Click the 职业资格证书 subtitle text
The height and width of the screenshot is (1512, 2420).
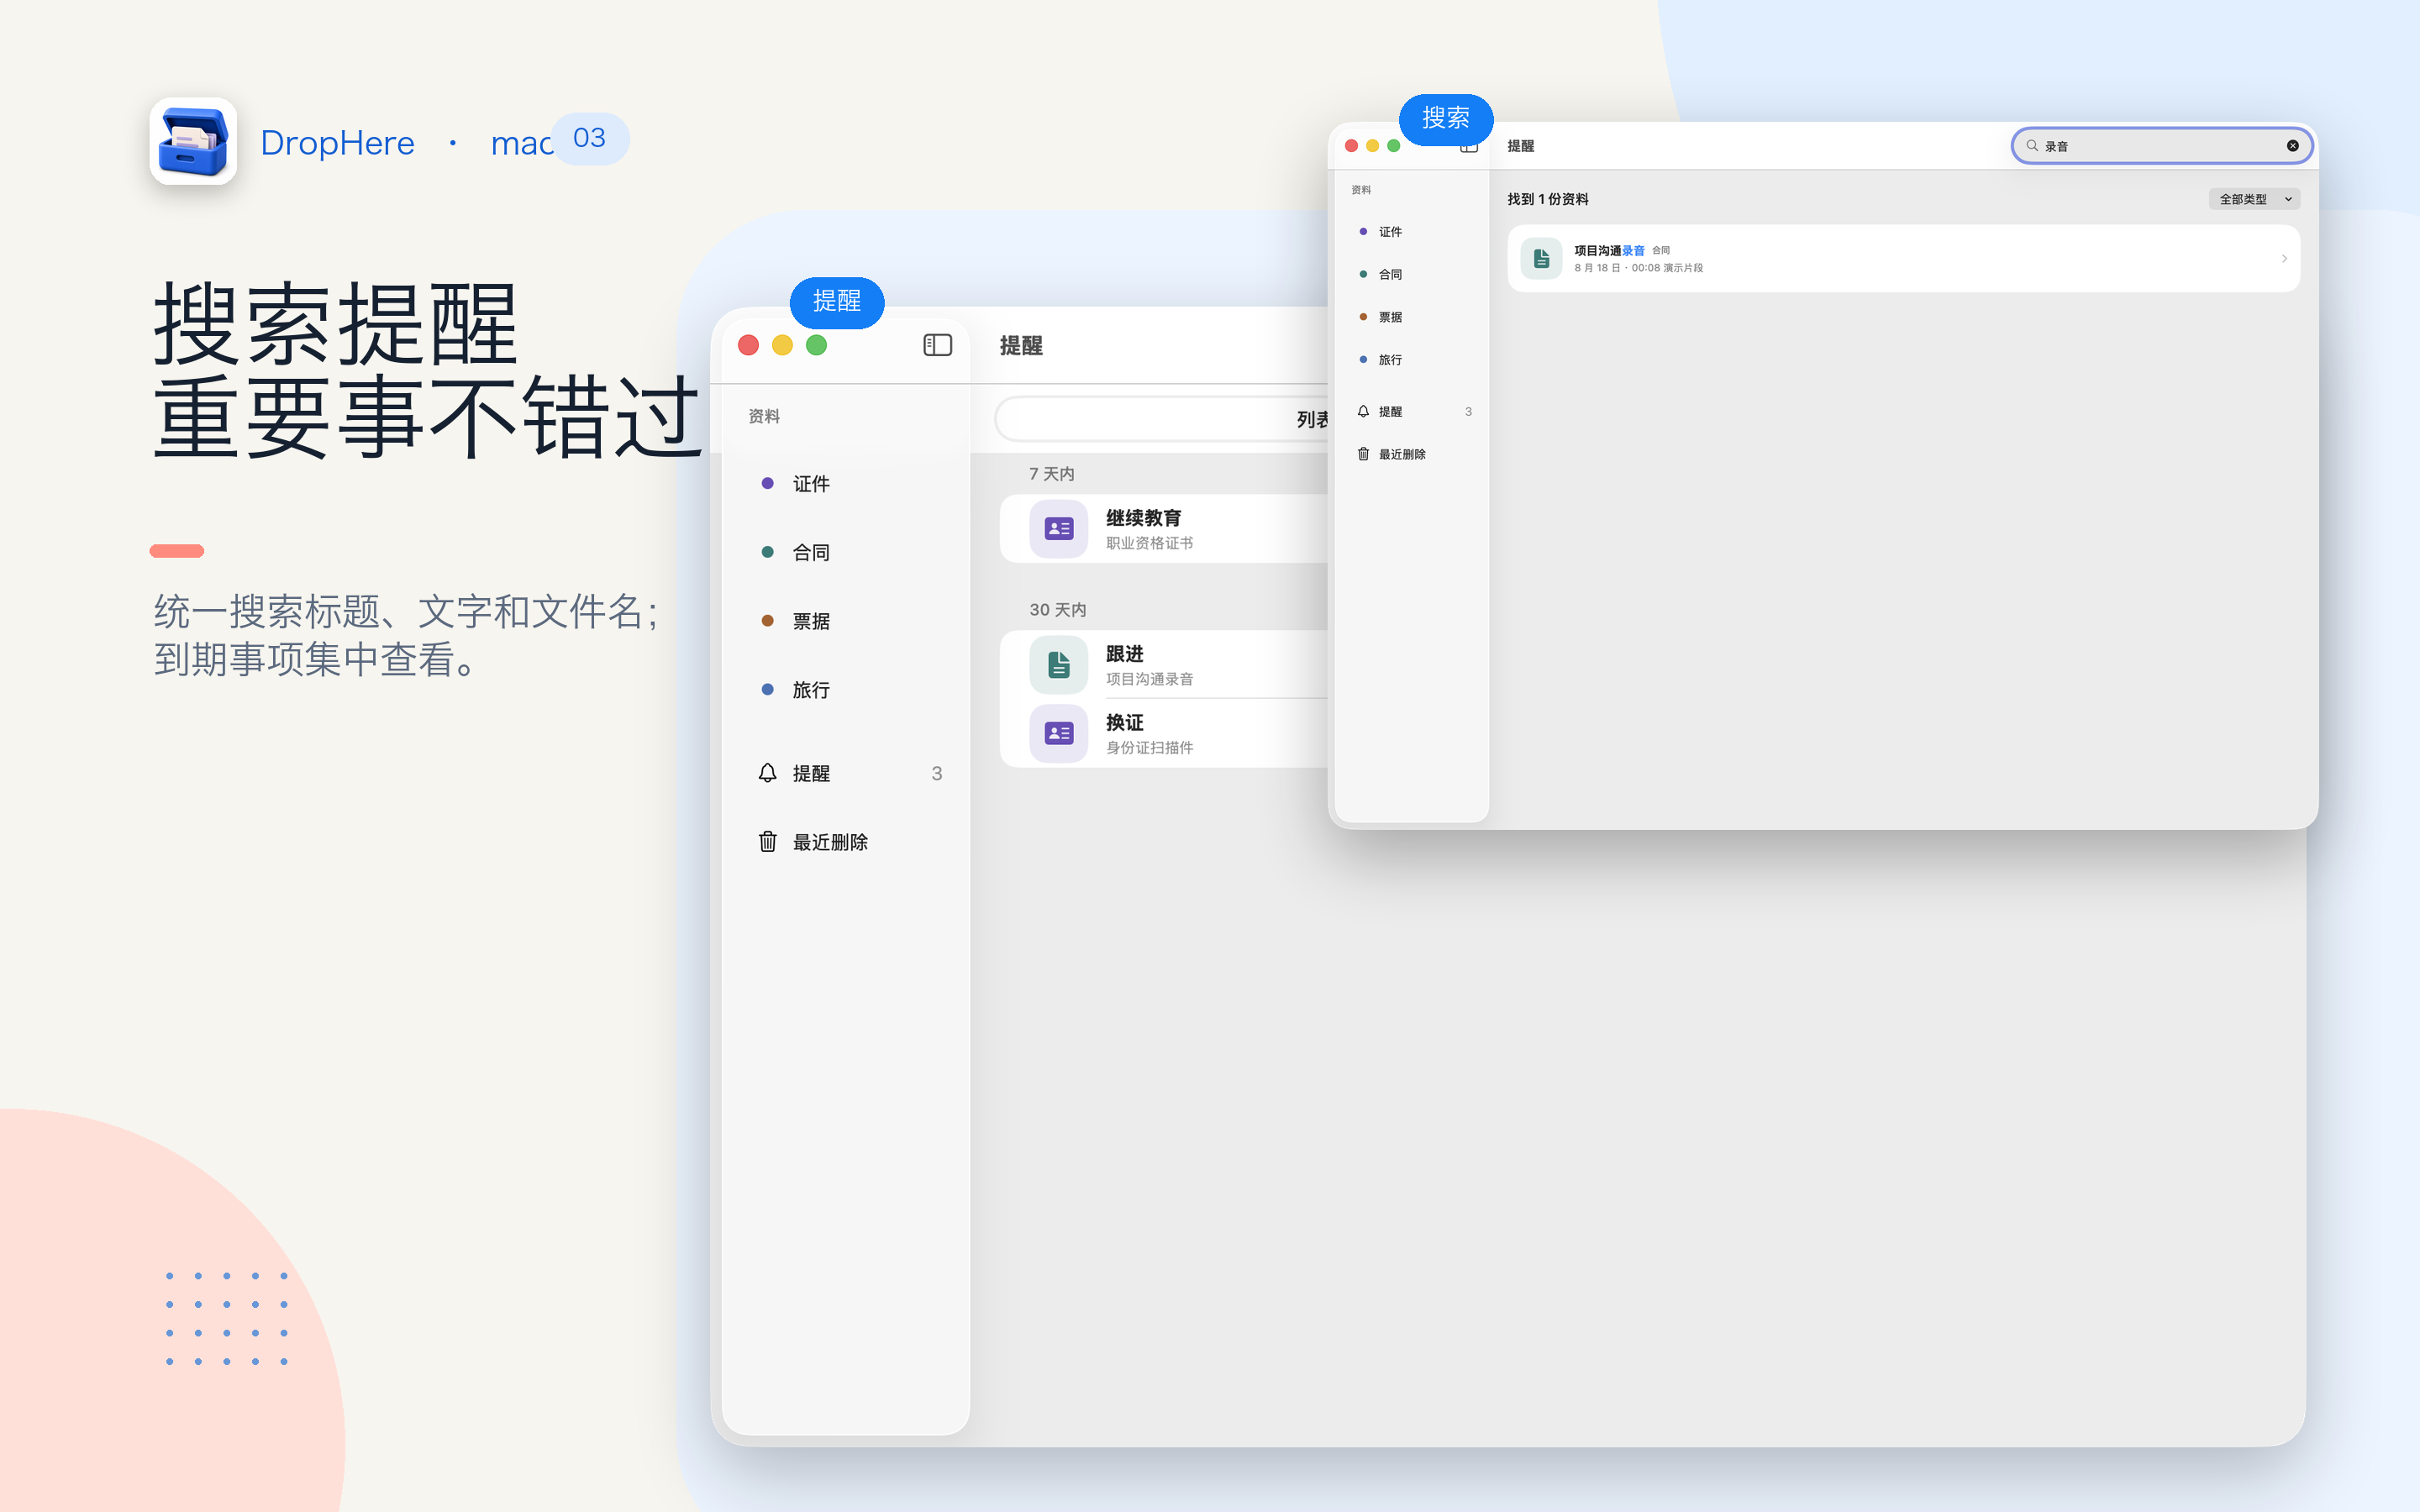1149,543
